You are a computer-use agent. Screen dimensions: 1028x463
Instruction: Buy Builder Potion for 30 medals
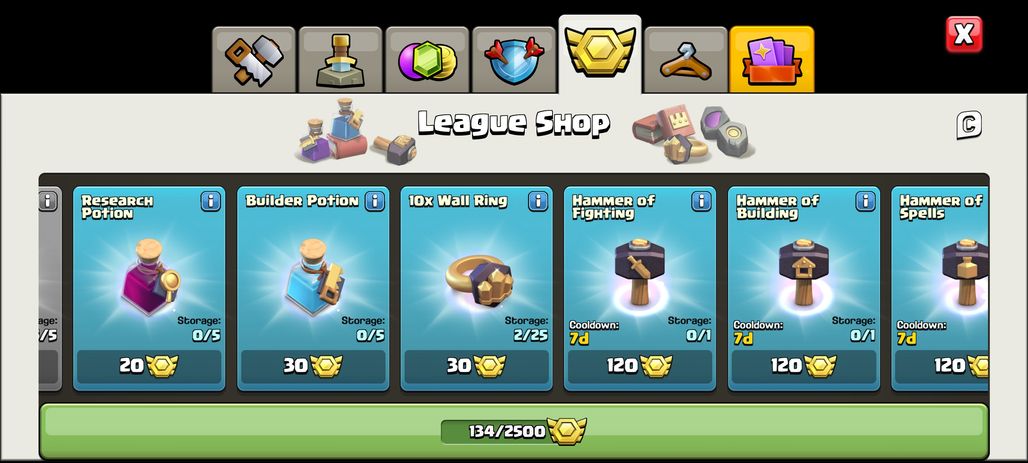313,367
